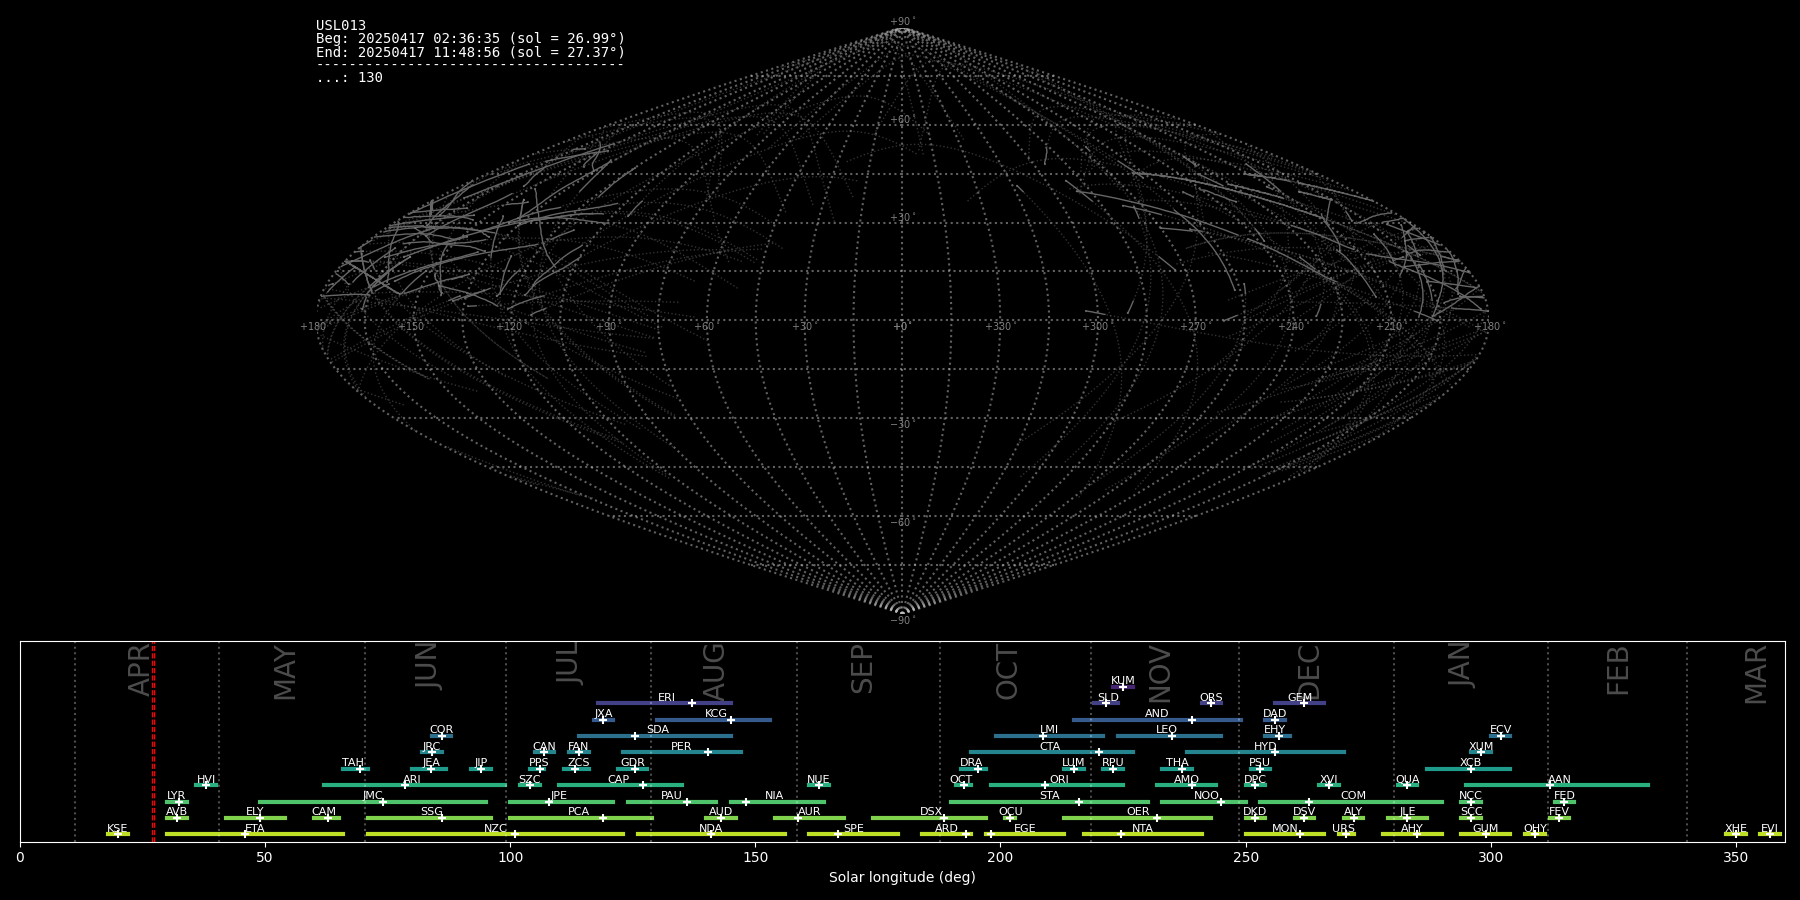Click the DEC month label

[x=1308, y=673]
